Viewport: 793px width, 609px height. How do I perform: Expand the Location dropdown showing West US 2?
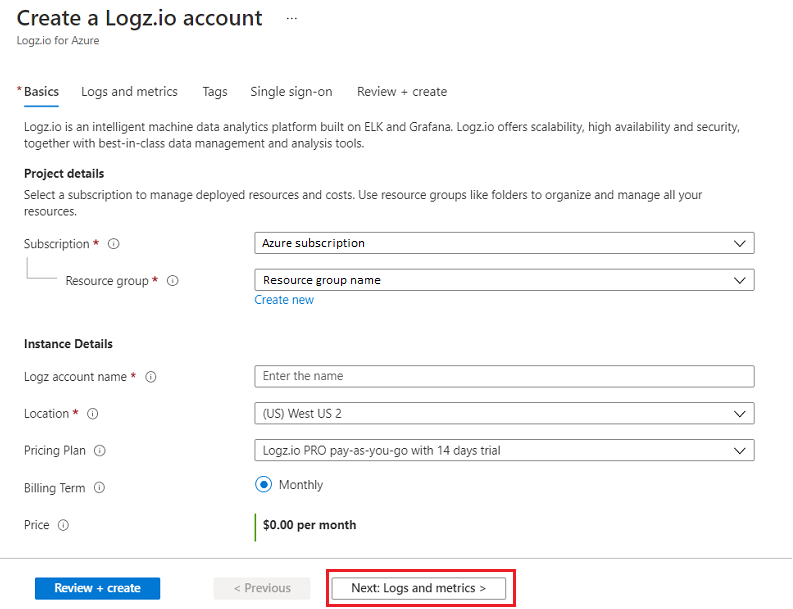pos(504,413)
